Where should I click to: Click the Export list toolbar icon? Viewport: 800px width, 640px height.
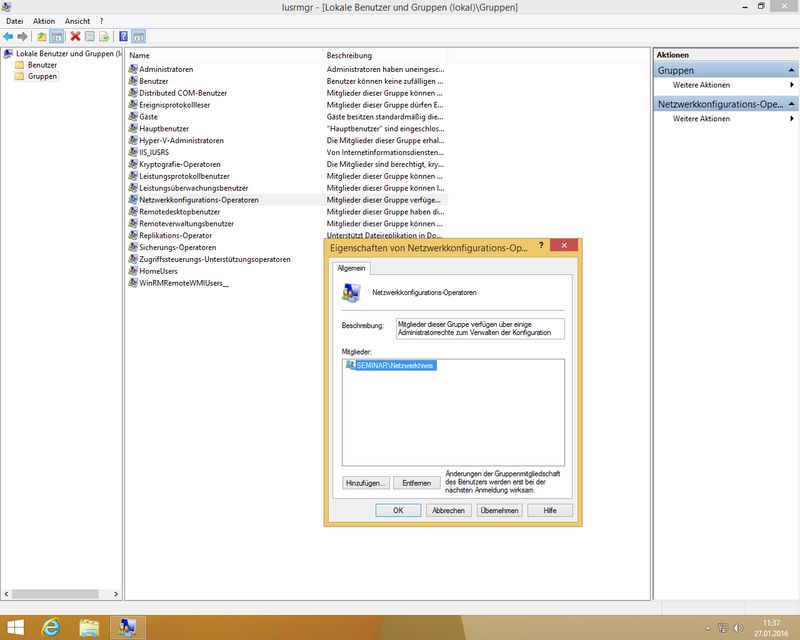pos(104,36)
